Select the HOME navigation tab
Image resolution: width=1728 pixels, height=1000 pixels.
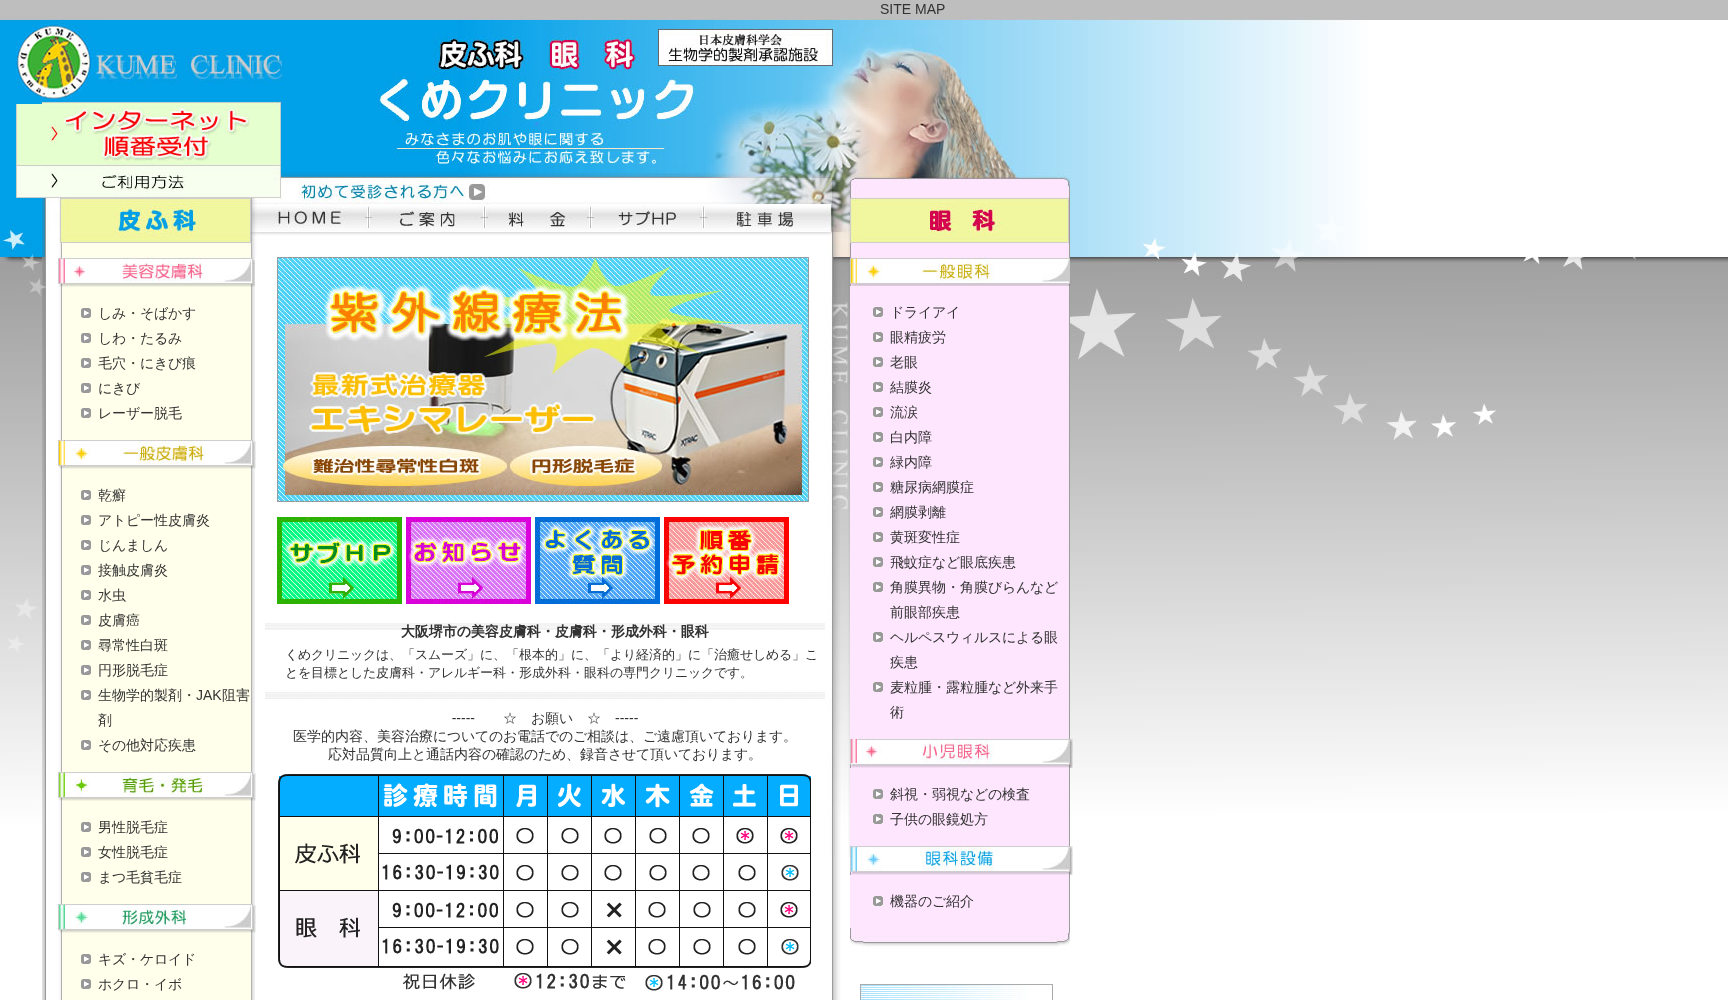click(x=310, y=218)
